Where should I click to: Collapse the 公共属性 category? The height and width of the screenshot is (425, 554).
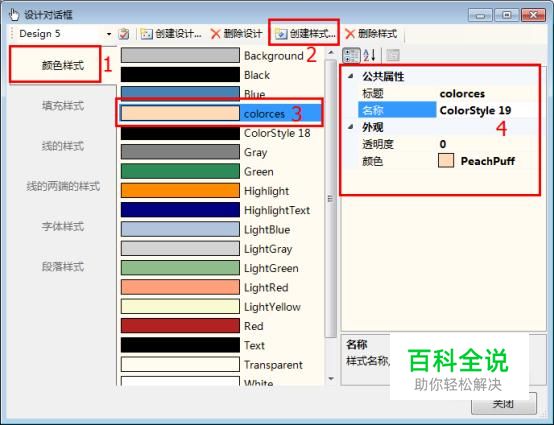coord(351,76)
